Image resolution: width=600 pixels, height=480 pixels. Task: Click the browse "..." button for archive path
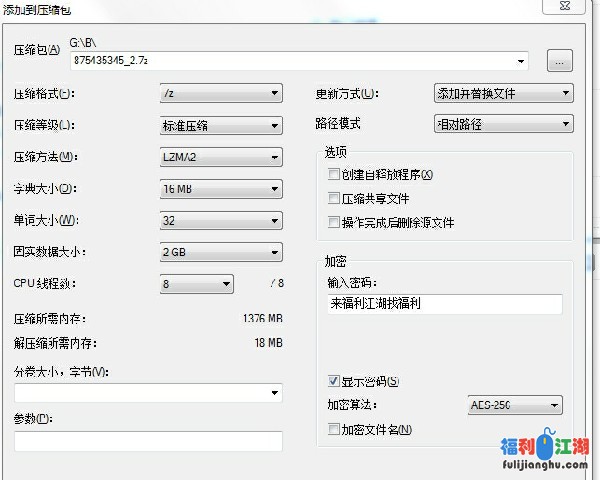(x=559, y=61)
